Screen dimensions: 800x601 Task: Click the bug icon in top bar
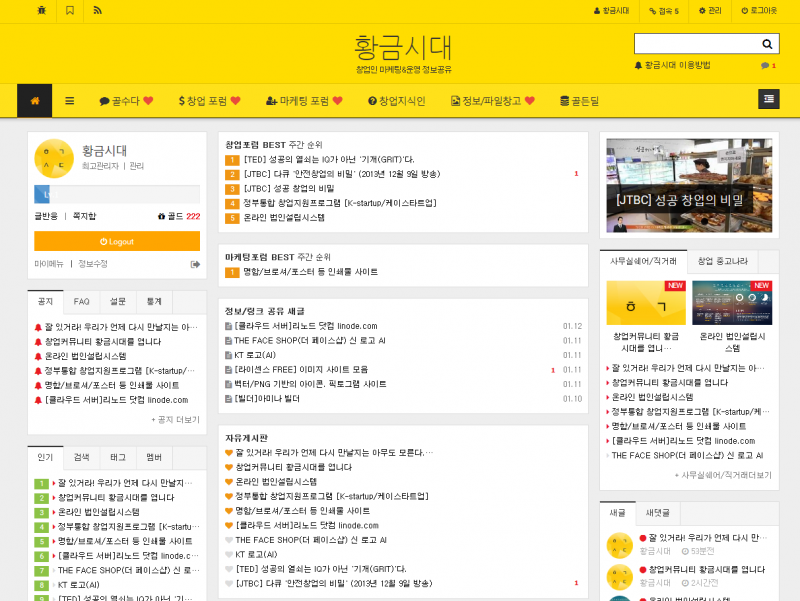coord(41,10)
